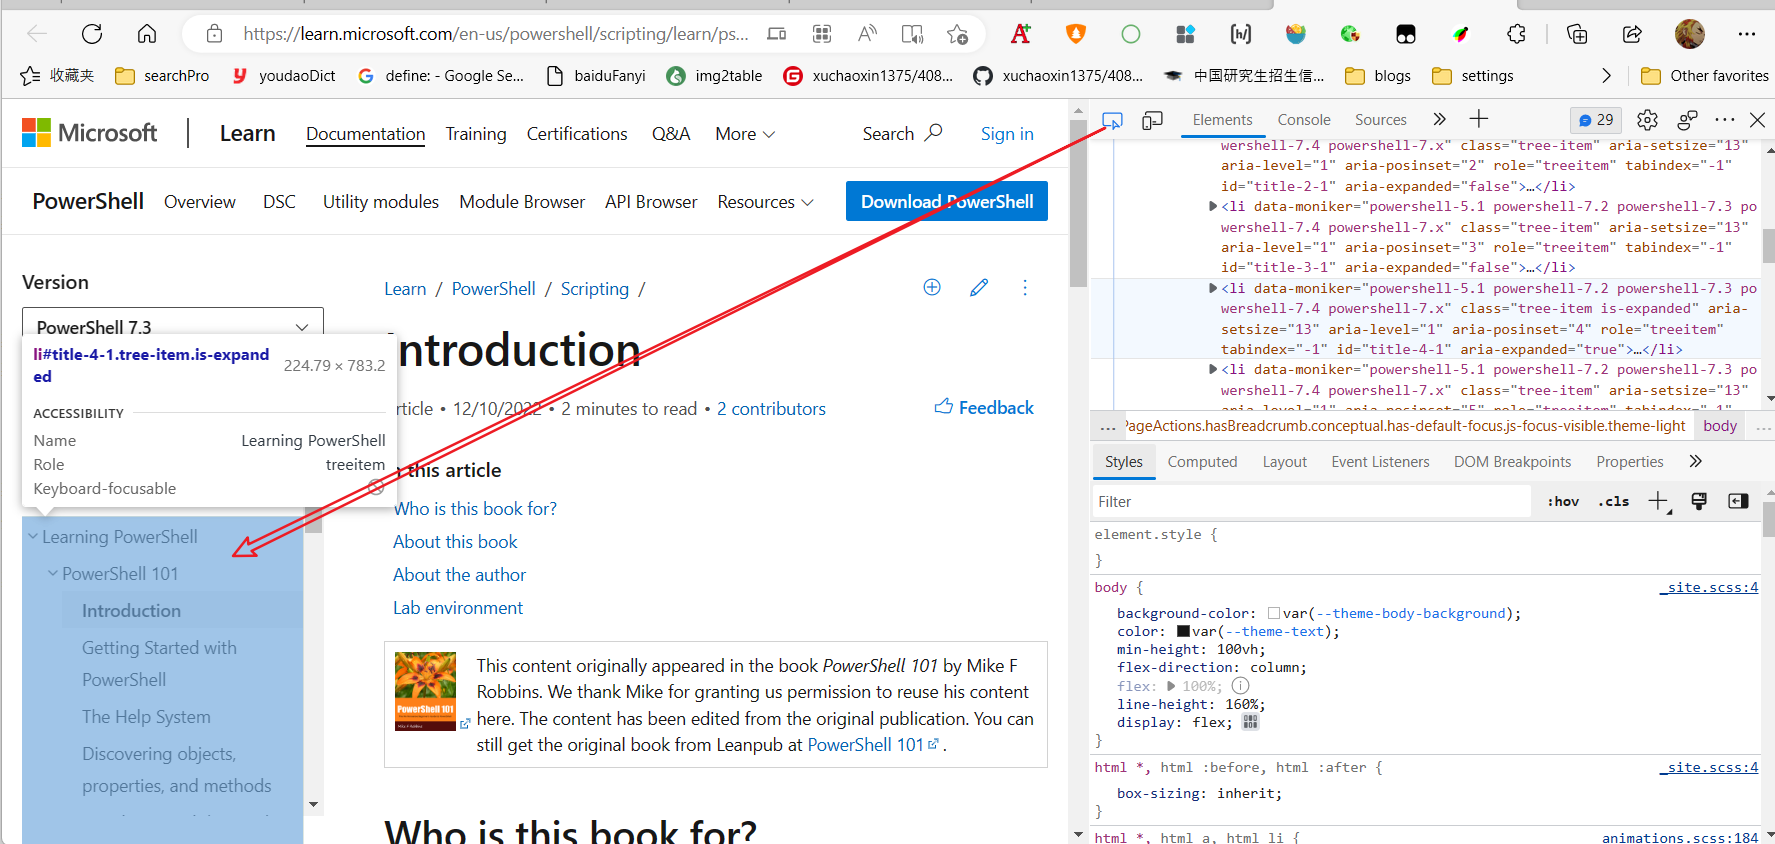Open the 29 issues counter badge
1775x844 pixels.
1596,120
